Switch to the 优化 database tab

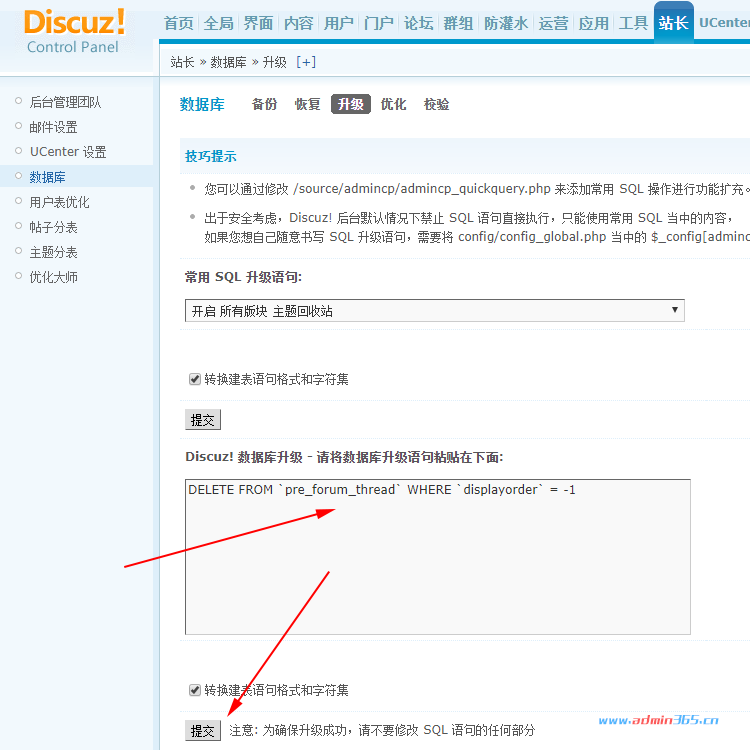tap(393, 104)
